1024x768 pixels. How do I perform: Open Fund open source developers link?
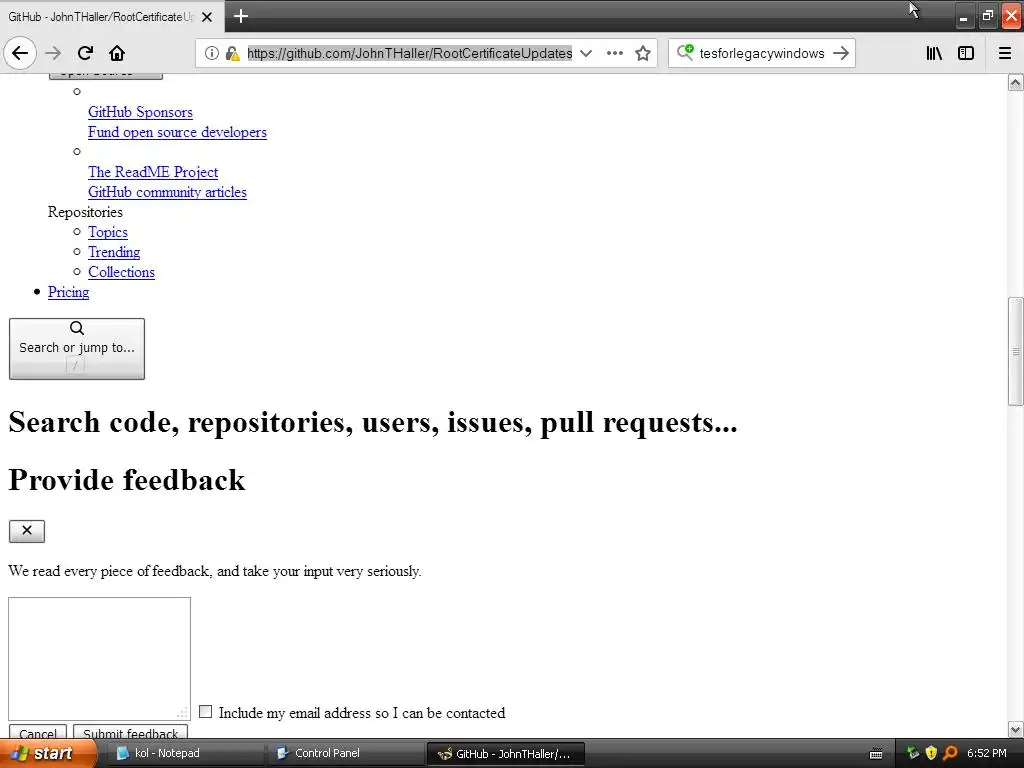point(178,132)
